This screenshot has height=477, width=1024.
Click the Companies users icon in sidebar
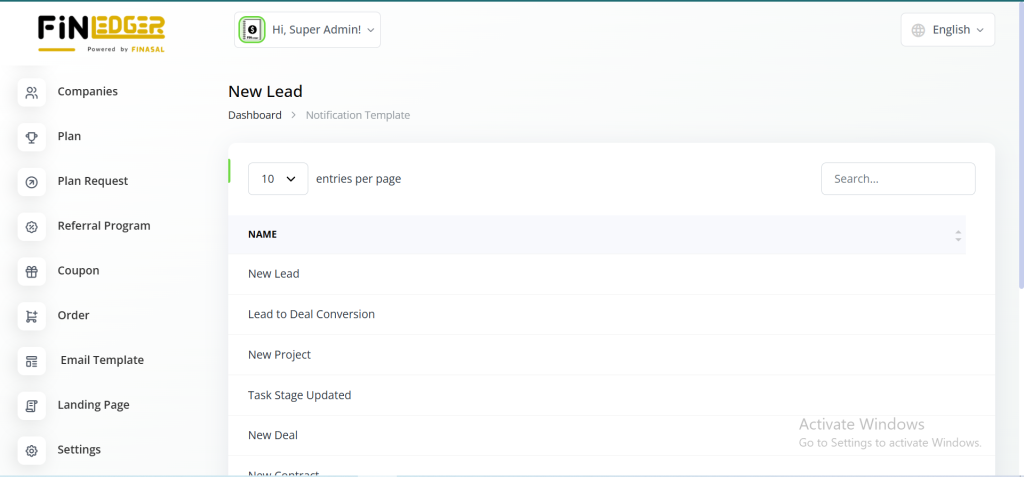(32, 93)
